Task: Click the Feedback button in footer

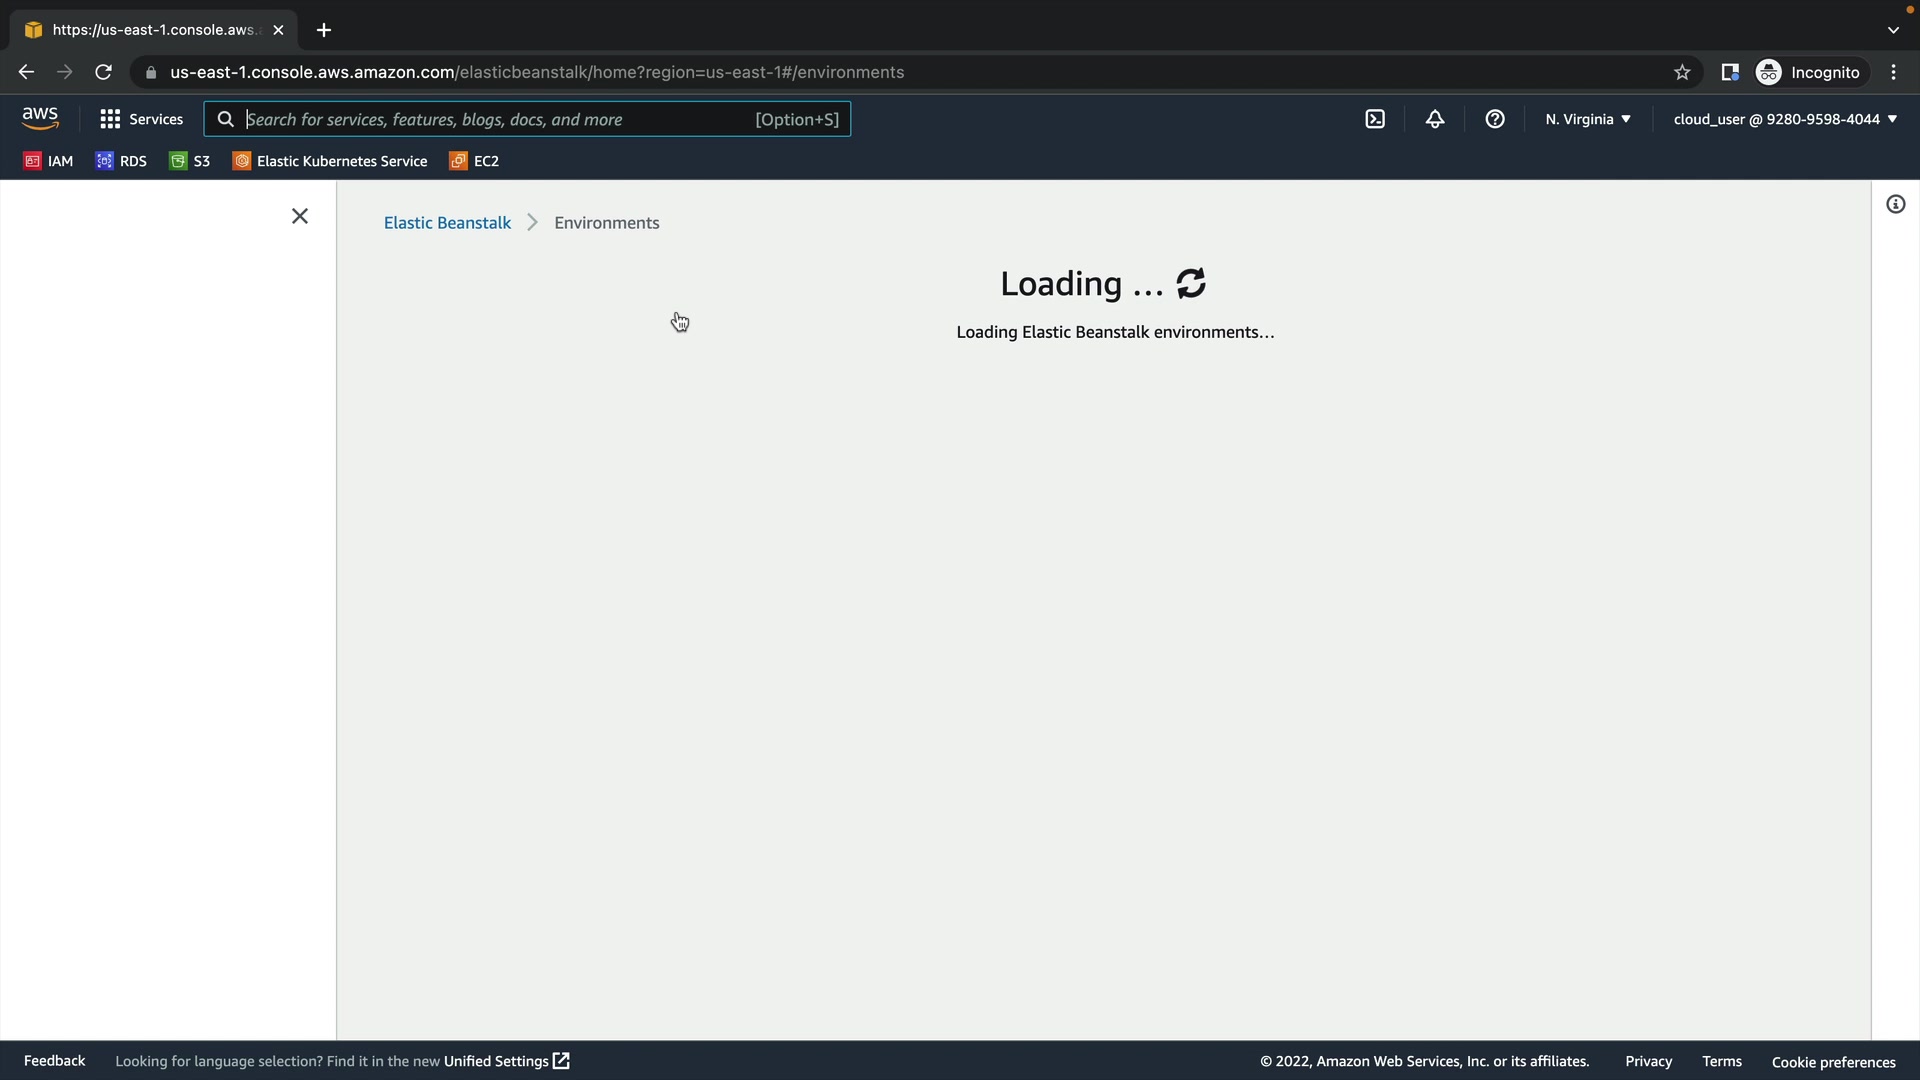Action: point(54,1061)
